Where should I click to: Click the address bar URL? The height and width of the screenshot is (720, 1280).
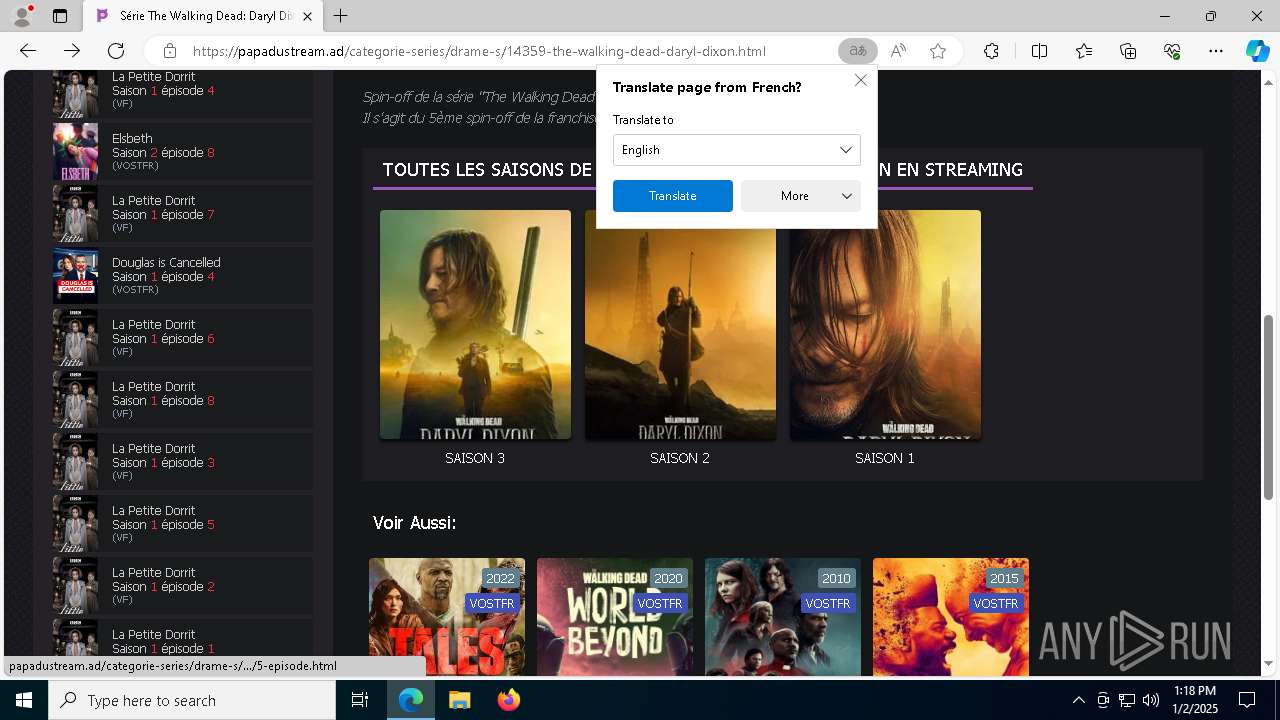click(479, 51)
